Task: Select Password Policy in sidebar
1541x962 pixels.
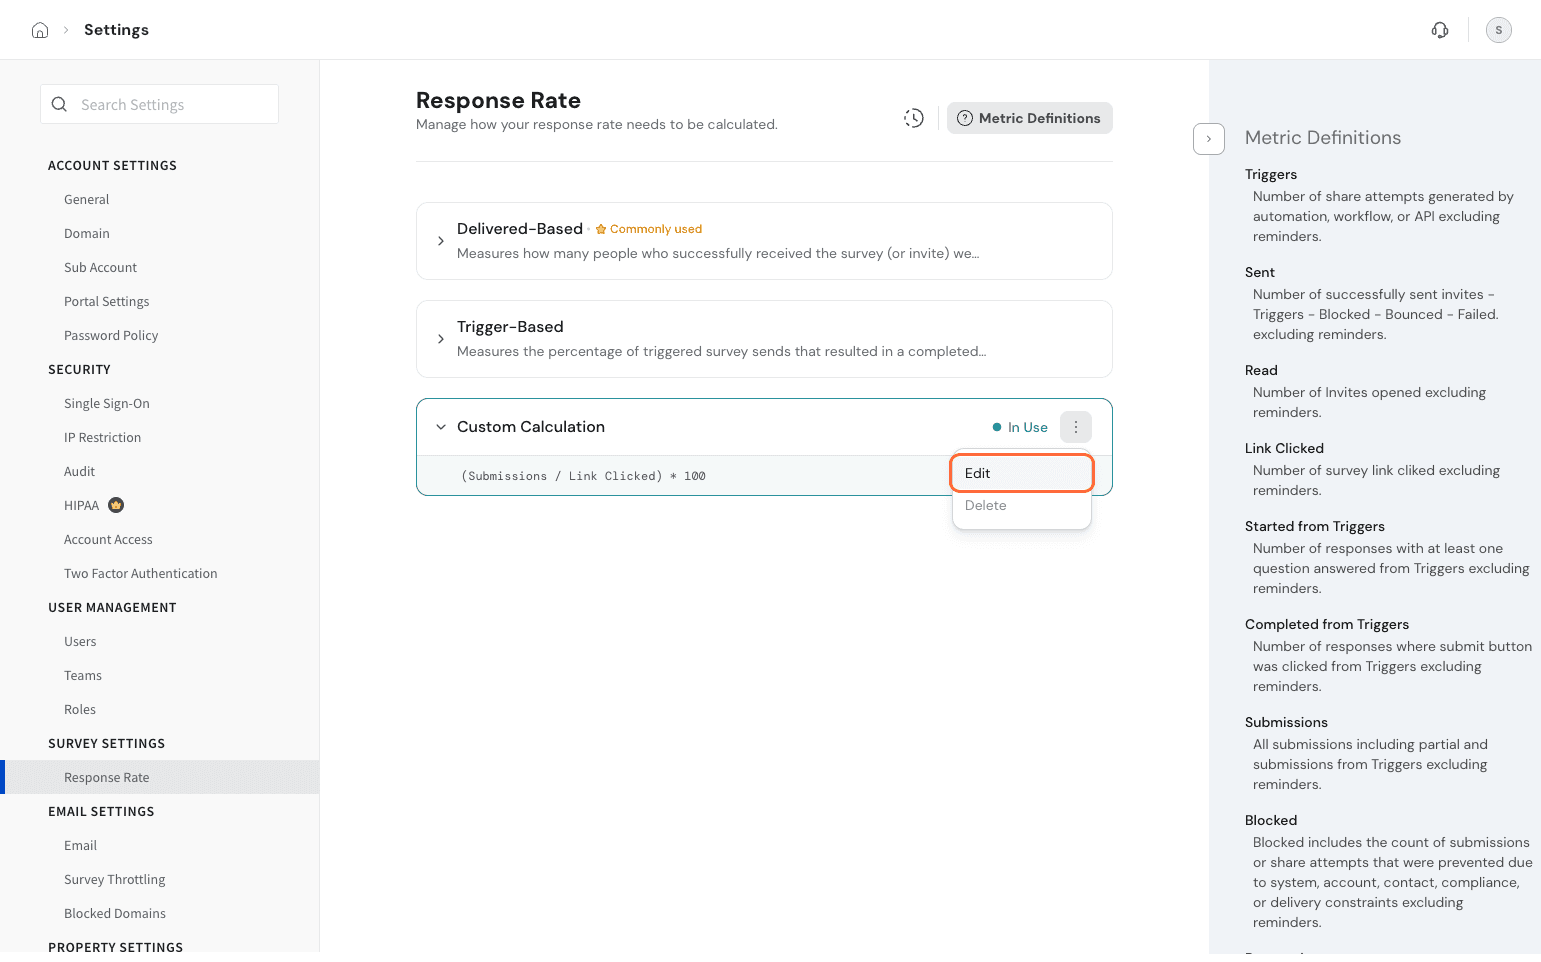Action: point(111,336)
